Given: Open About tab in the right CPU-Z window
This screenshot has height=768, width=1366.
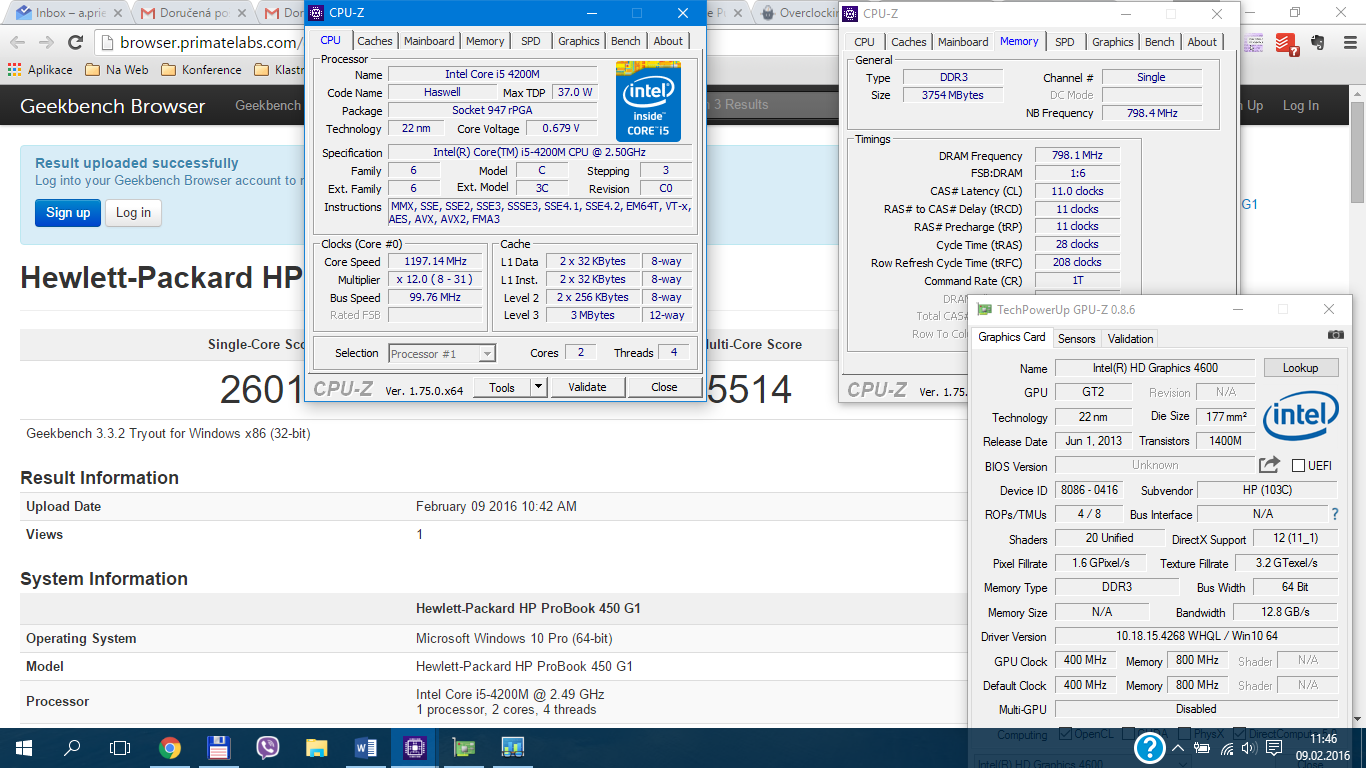Looking at the screenshot, I should 1202,42.
